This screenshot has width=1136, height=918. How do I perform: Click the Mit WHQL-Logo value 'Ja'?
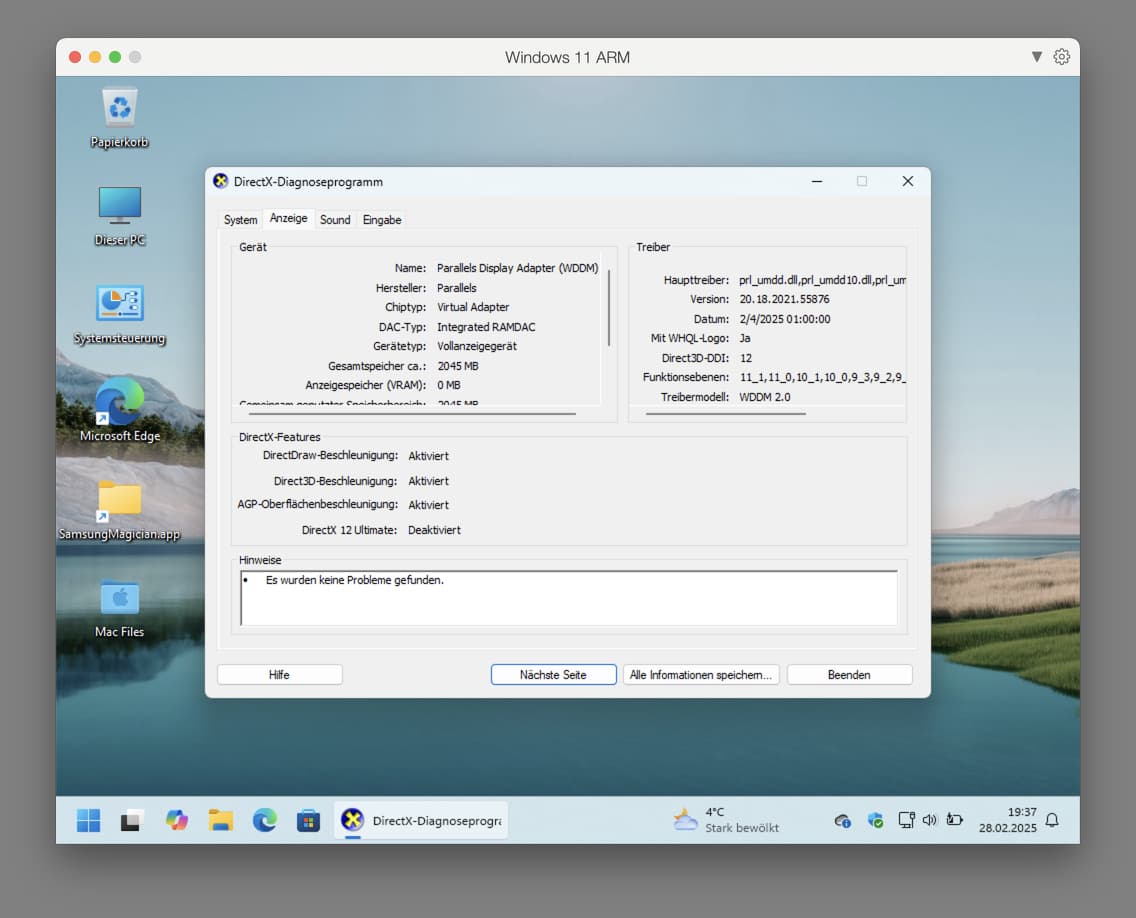745,338
